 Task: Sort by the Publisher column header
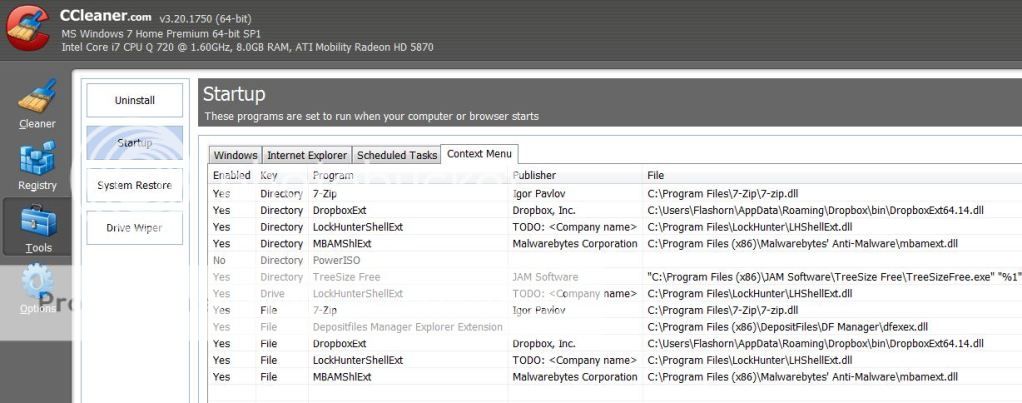(575, 175)
